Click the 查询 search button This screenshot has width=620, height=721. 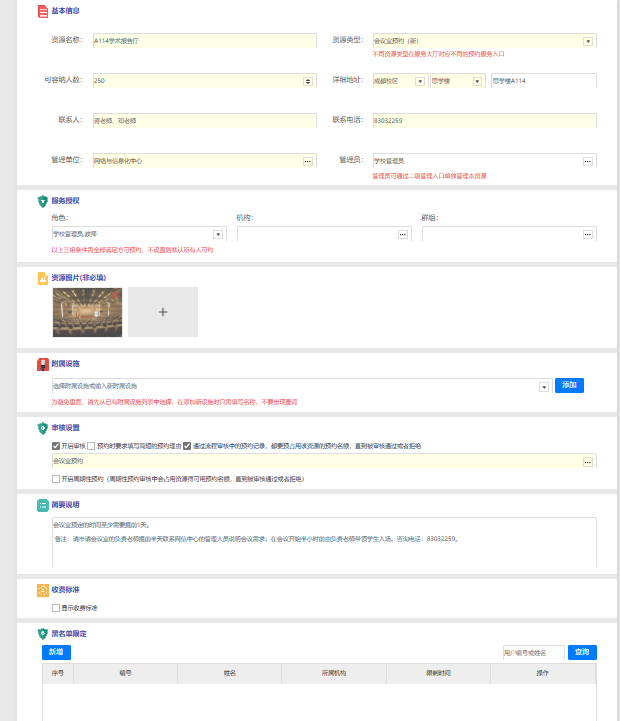[582, 652]
